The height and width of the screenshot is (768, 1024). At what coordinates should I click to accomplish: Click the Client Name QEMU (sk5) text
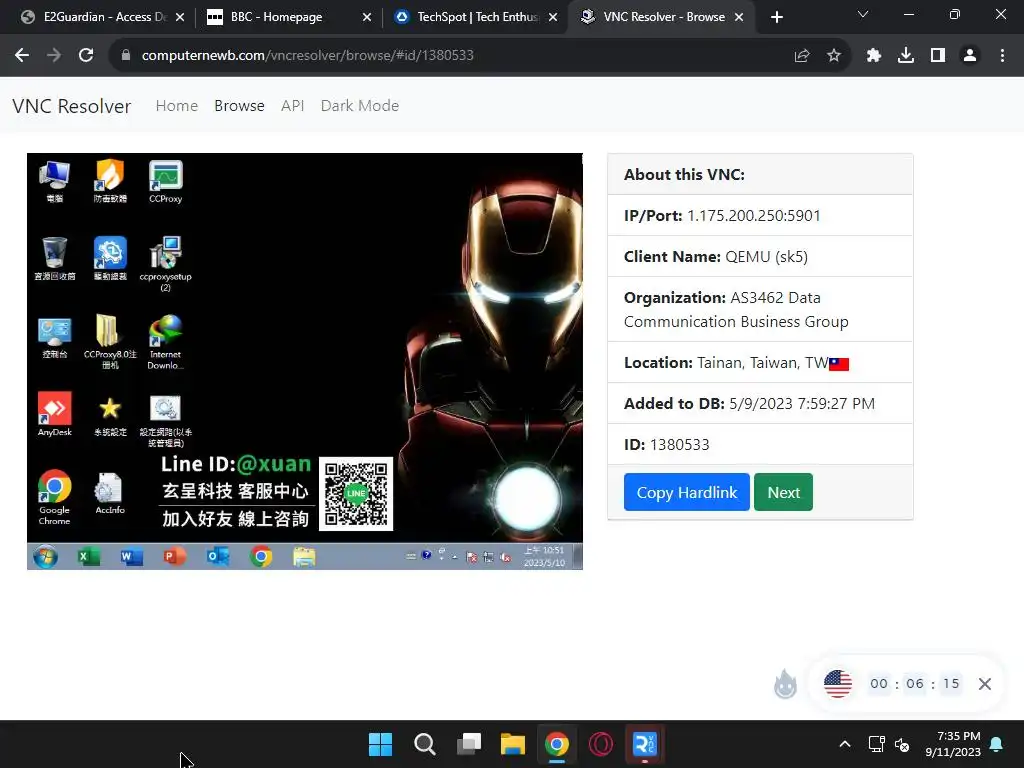716,257
